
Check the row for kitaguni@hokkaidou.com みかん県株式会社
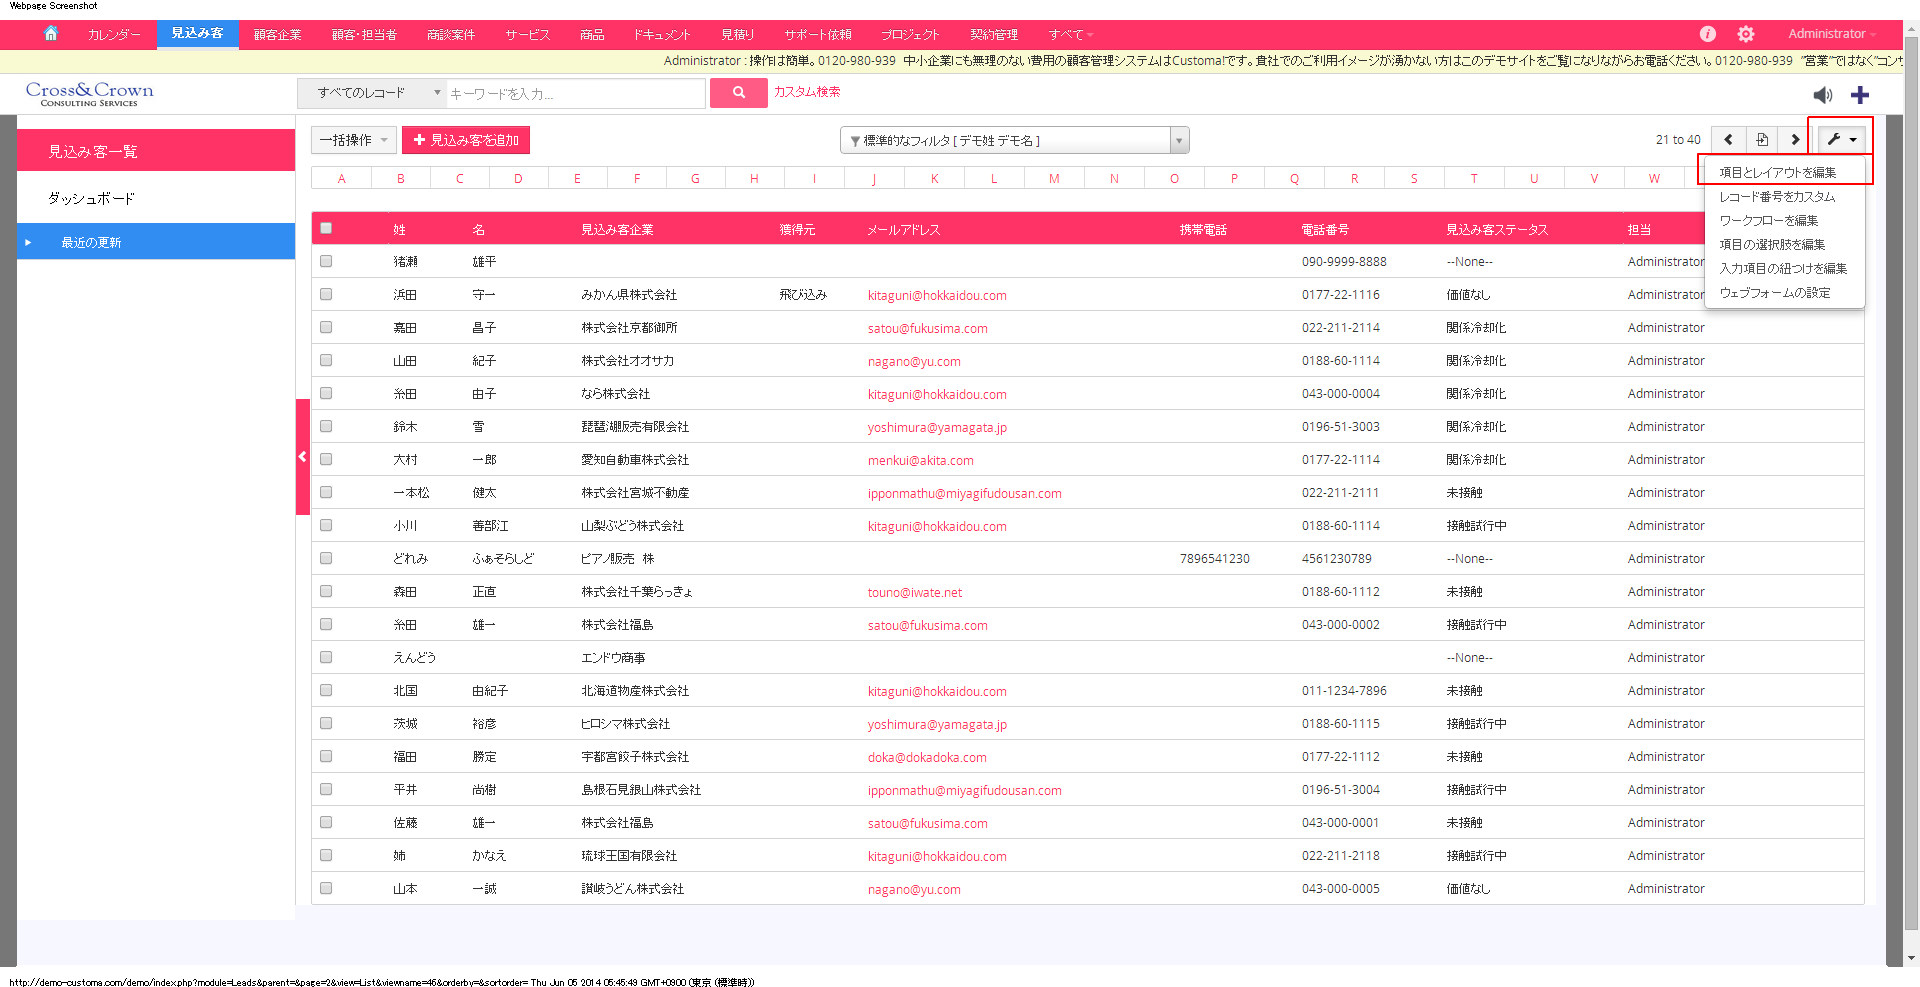(x=326, y=294)
